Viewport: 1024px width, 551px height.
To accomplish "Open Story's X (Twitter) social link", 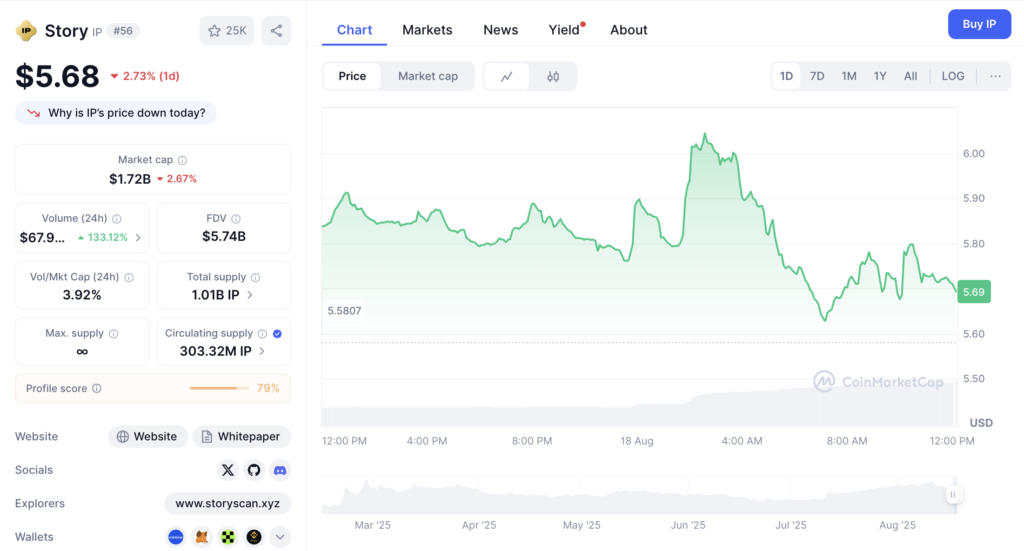I will pyautogui.click(x=227, y=470).
